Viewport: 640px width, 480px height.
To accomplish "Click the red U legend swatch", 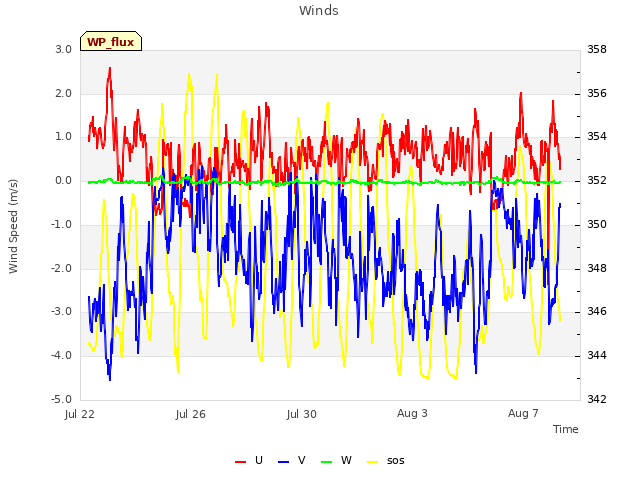I will tap(240, 462).
